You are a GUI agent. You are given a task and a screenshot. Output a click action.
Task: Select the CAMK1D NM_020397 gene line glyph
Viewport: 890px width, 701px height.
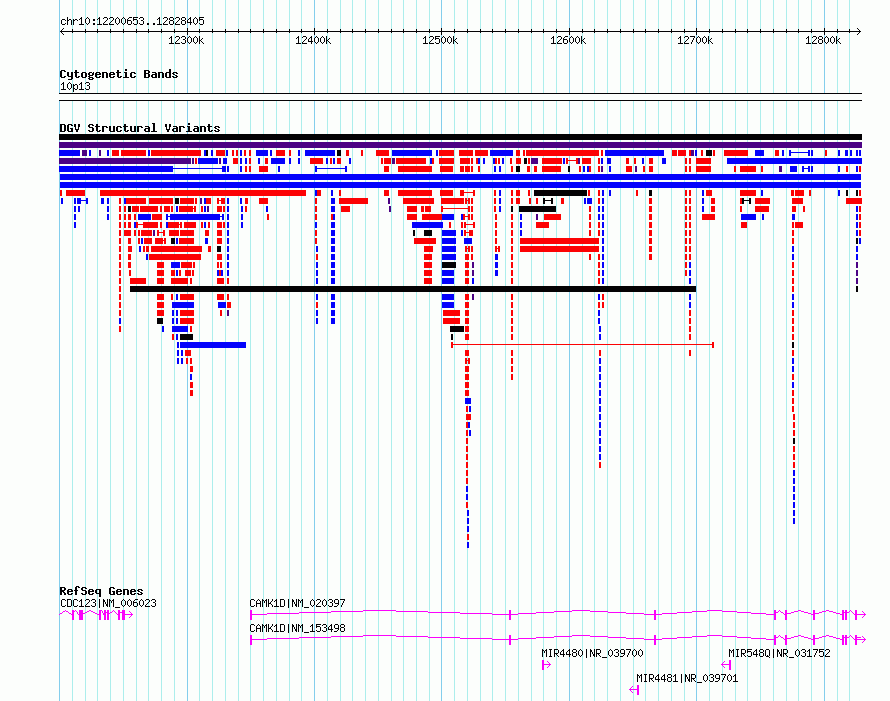[558, 615]
